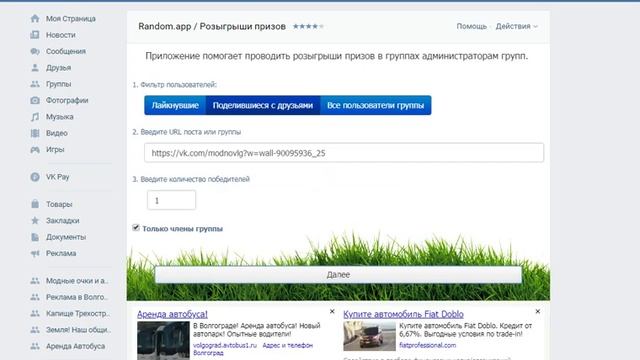Image resolution: width=640 pixels, height=360 pixels.
Task: Expand the Действия dropdown
Action: click(516, 26)
